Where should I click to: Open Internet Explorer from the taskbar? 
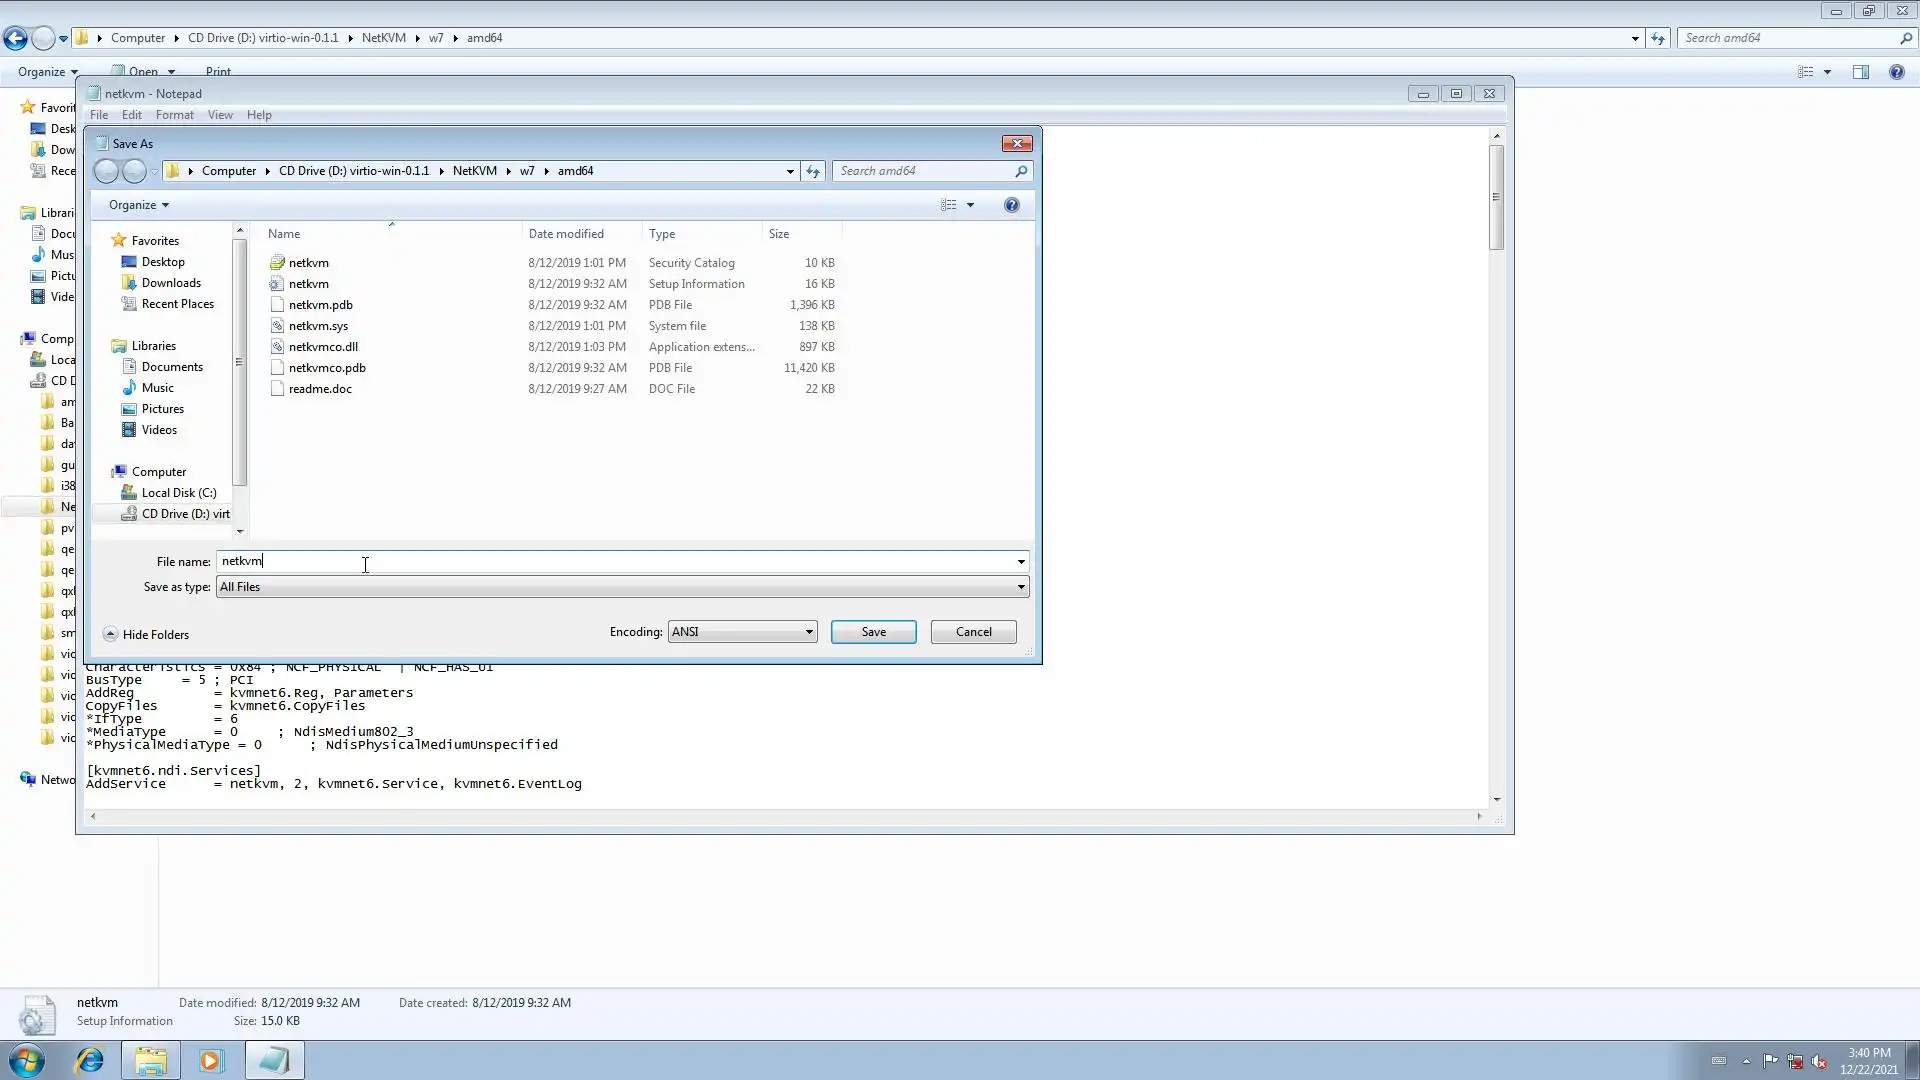[x=90, y=1060]
